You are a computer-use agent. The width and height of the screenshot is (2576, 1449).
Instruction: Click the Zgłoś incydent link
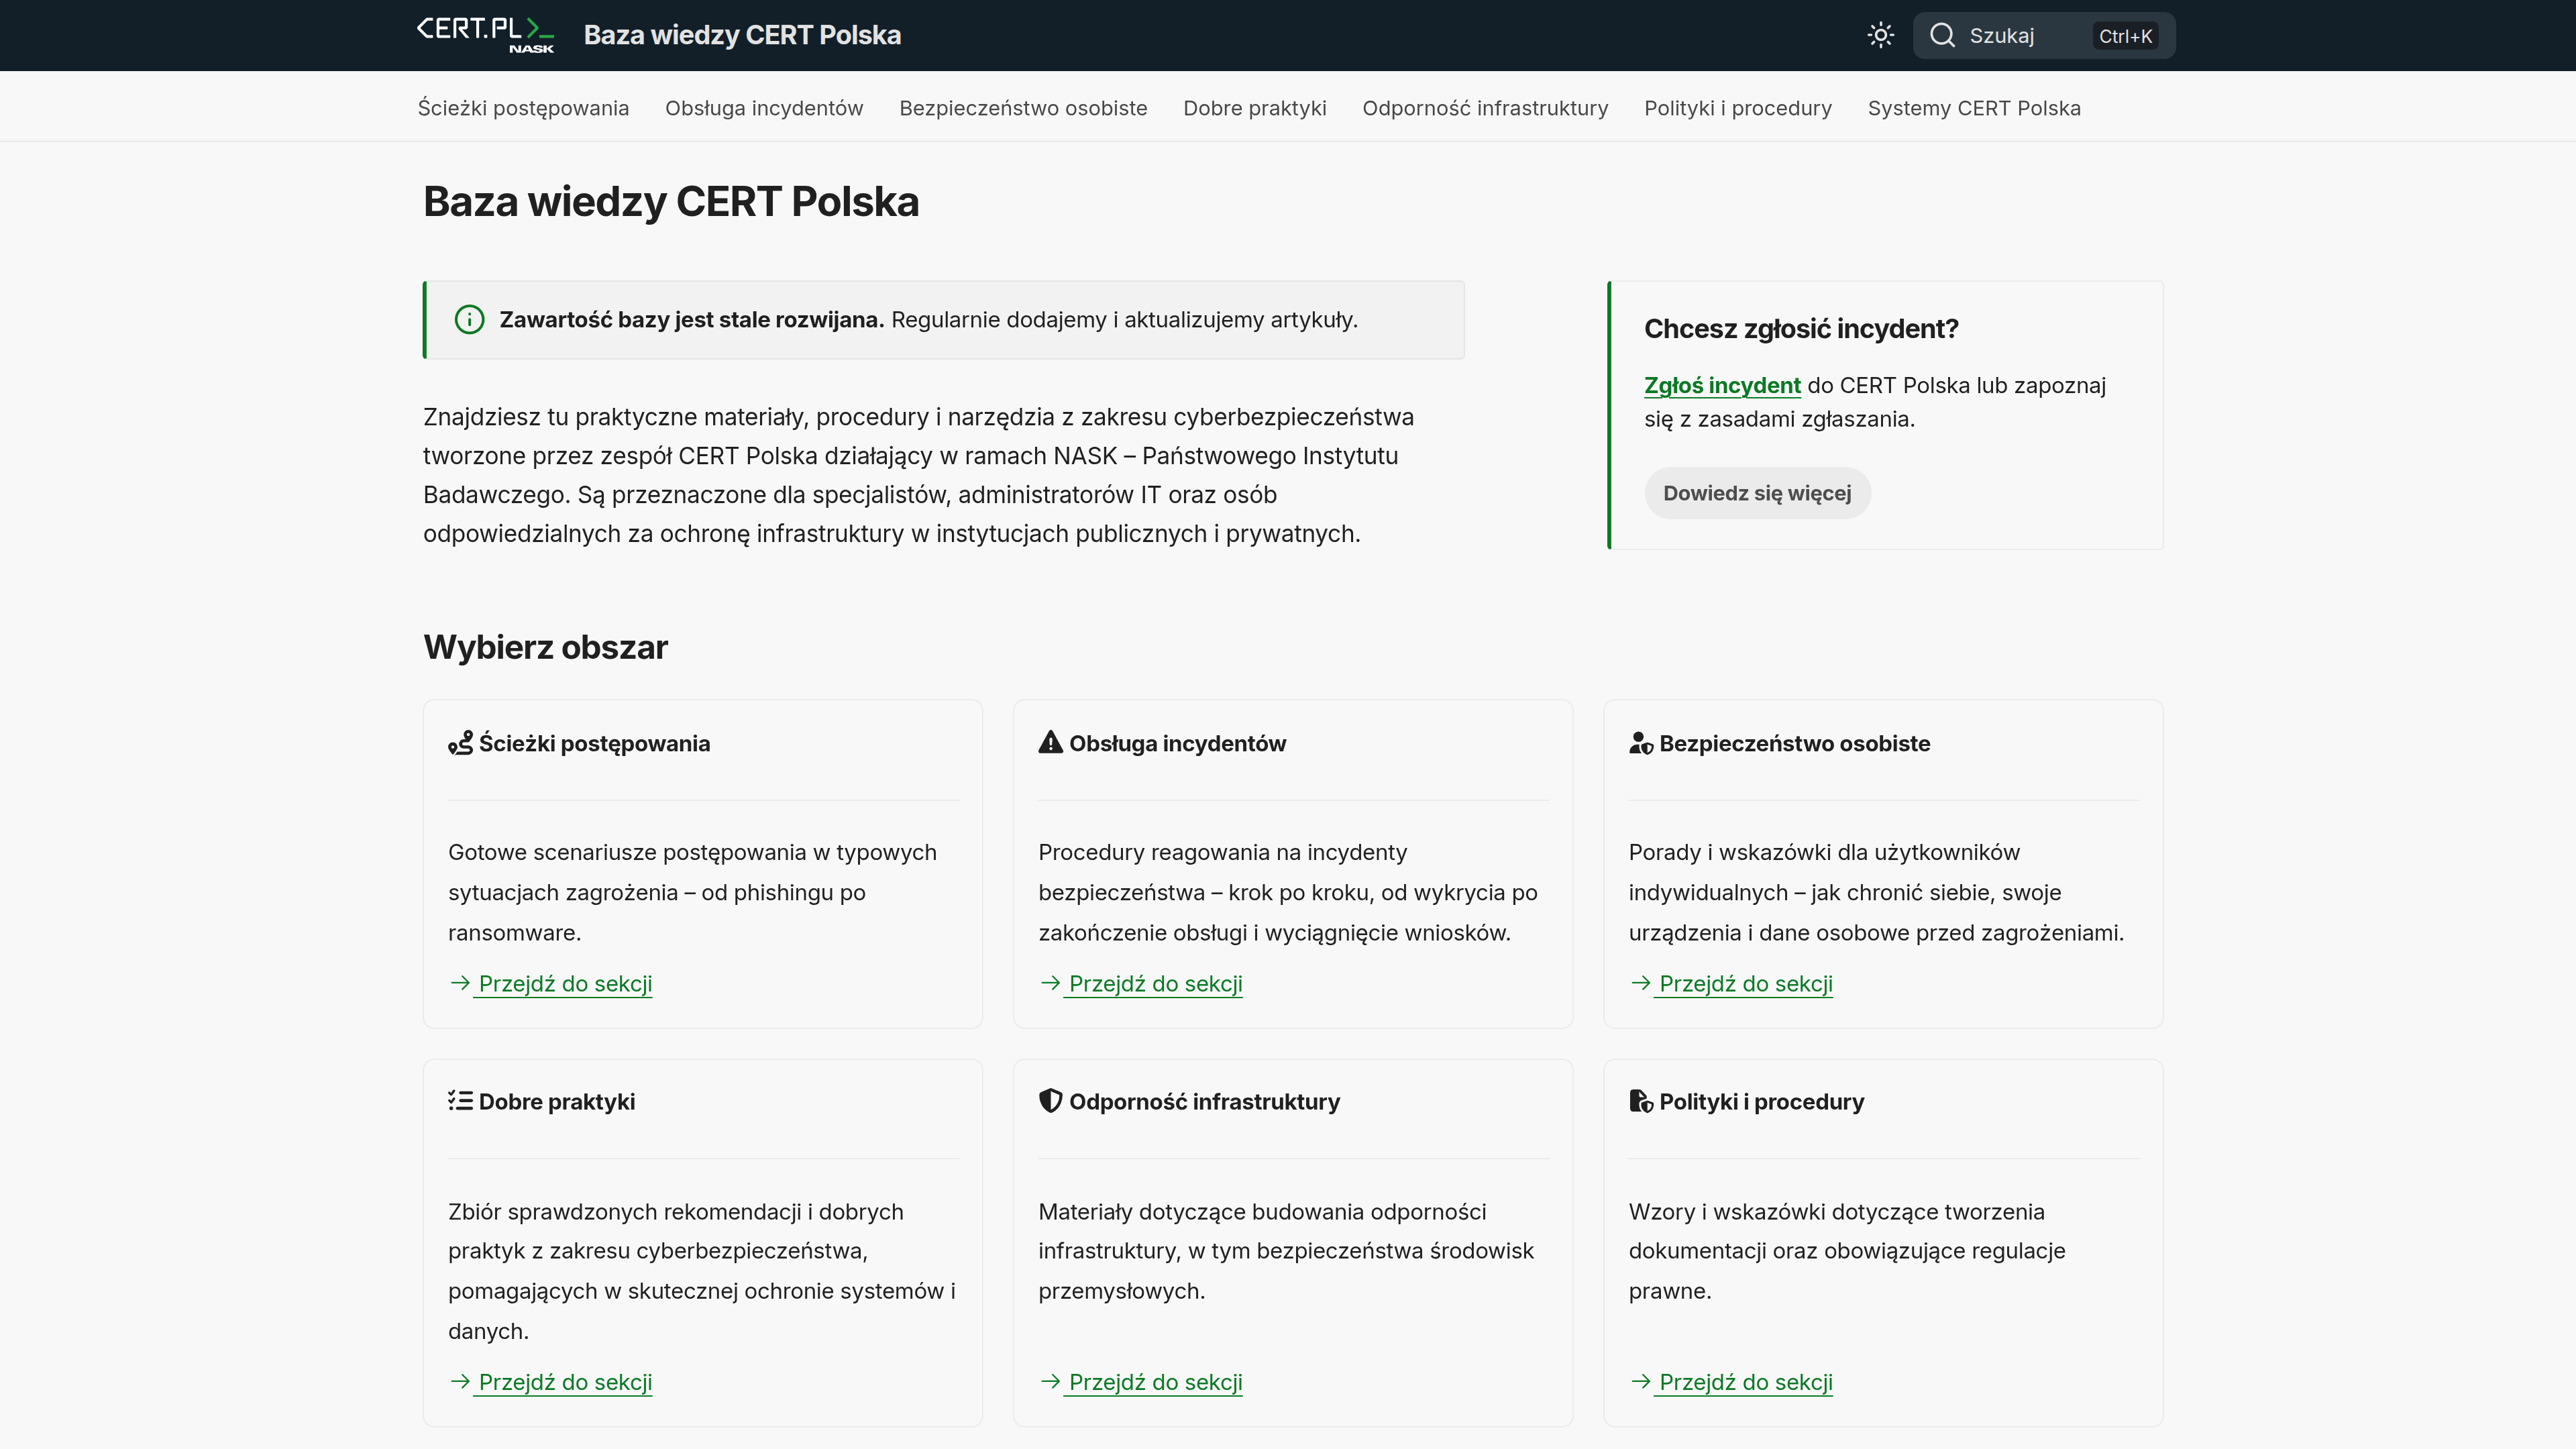[x=1722, y=386]
